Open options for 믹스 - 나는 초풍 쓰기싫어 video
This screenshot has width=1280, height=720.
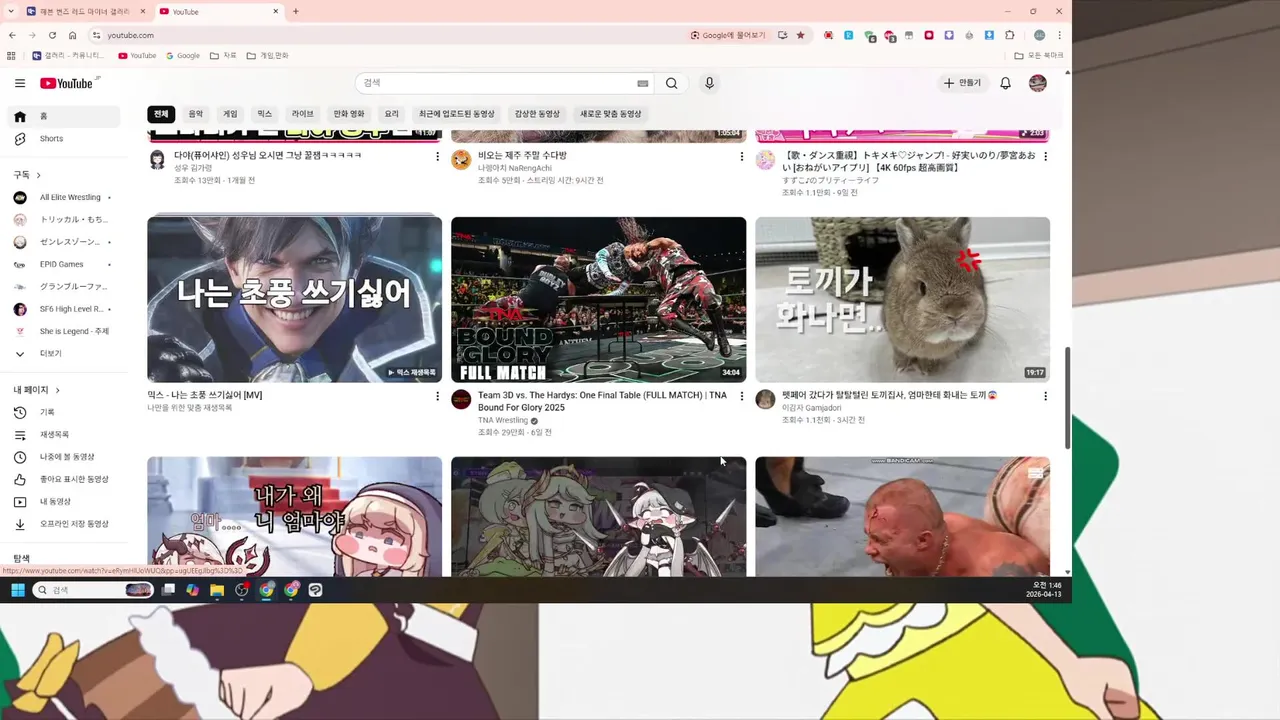point(437,396)
